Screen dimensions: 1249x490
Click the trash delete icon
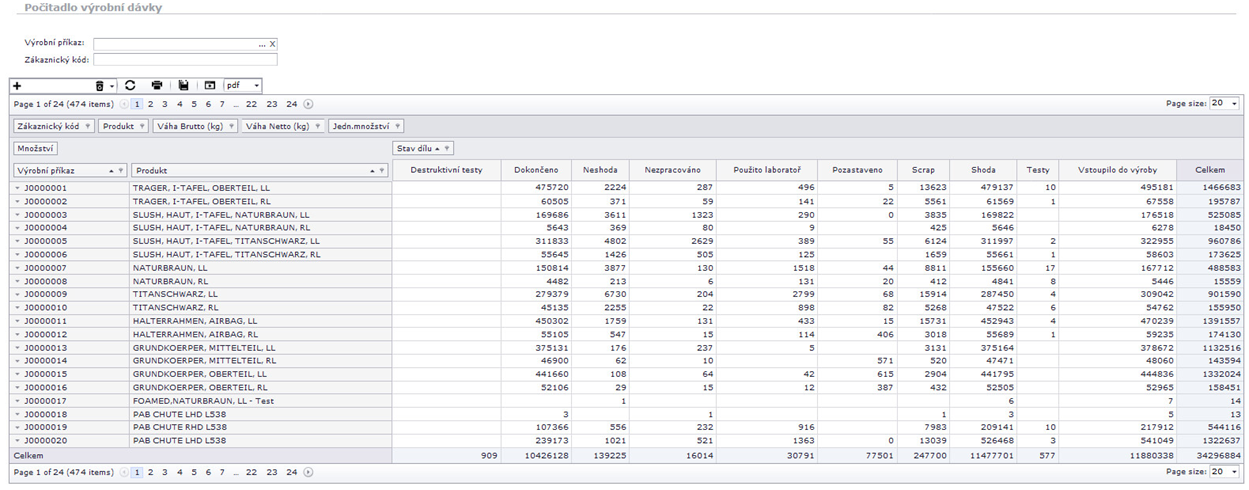(99, 86)
